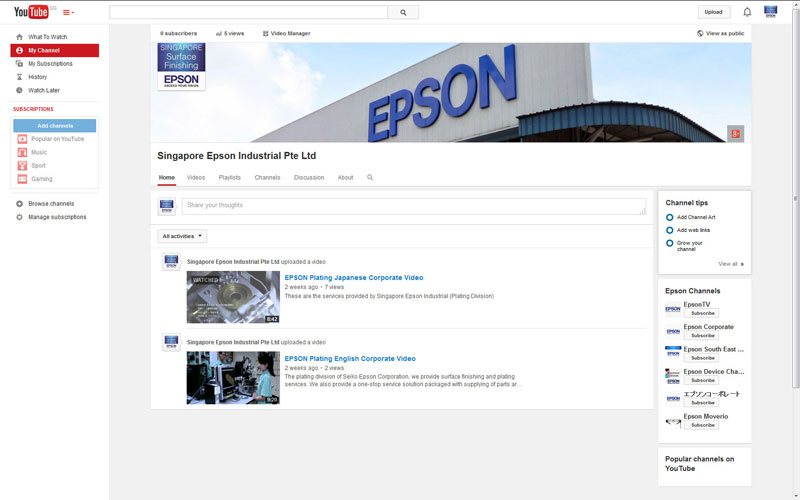Open the guide menu icon beside logo
800x500 pixels.
click(68, 12)
